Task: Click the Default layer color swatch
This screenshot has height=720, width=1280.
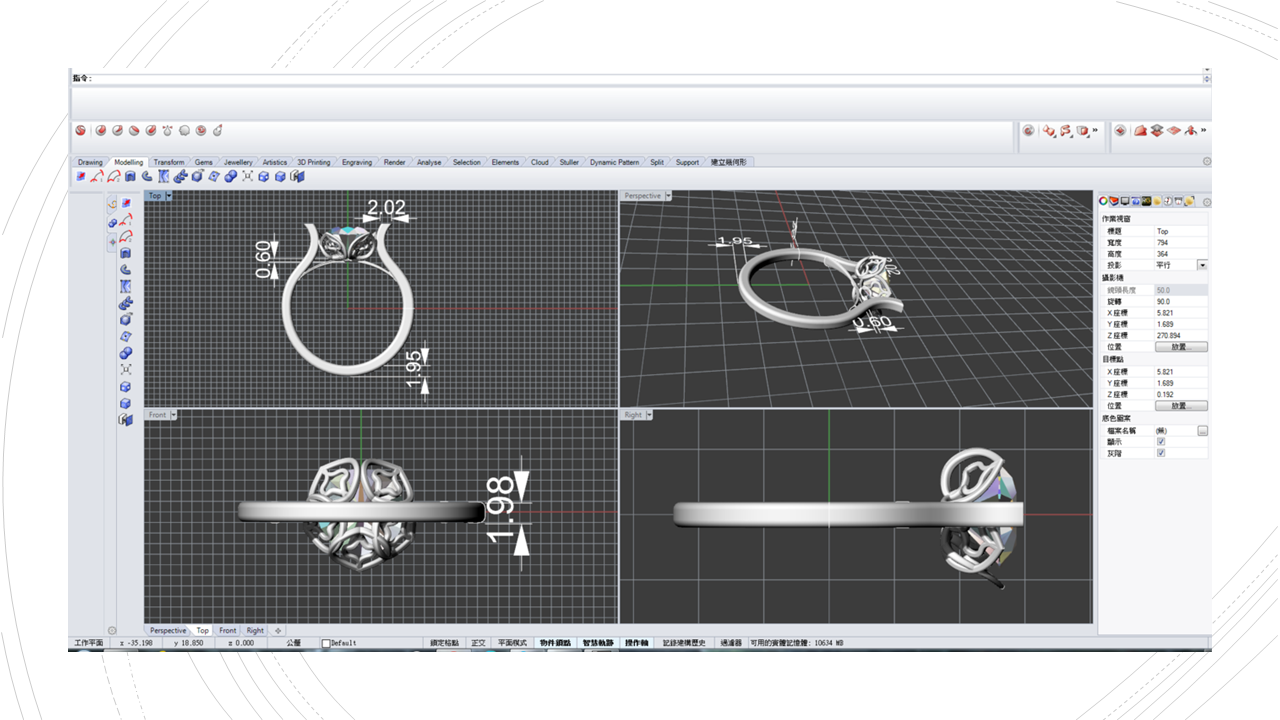Action: [x=326, y=643]
